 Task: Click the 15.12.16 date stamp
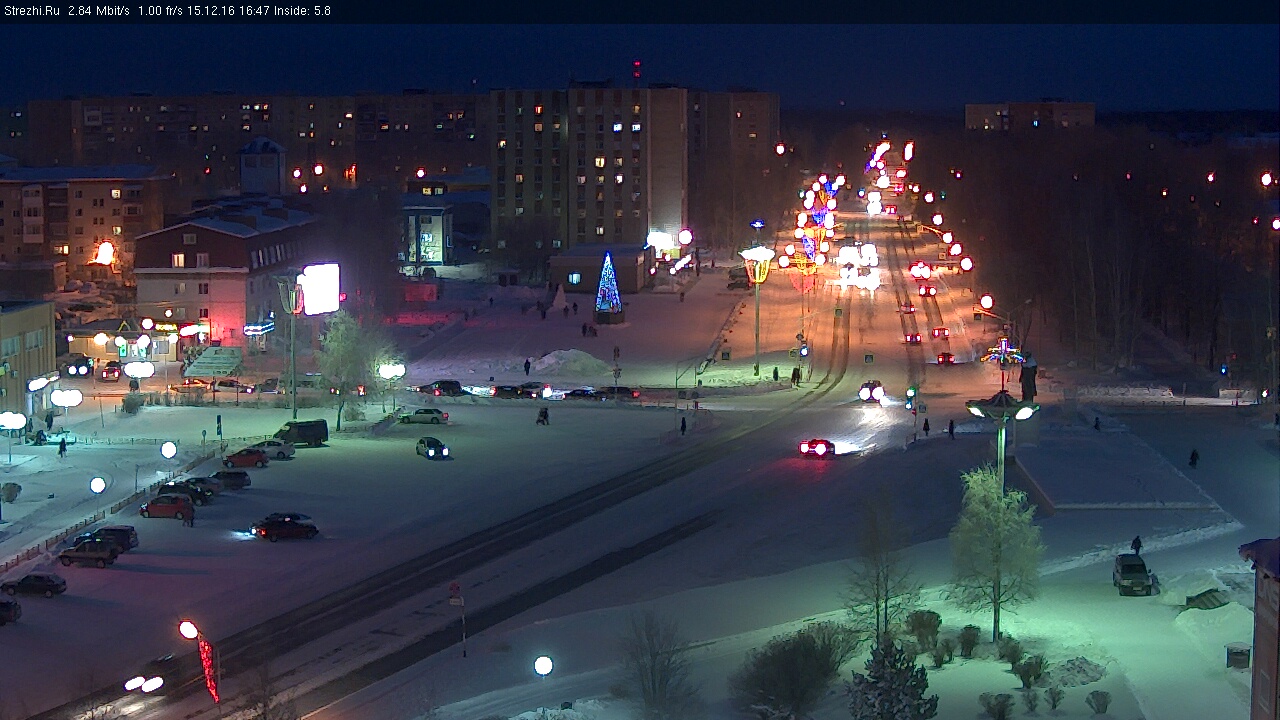[209, 11]
